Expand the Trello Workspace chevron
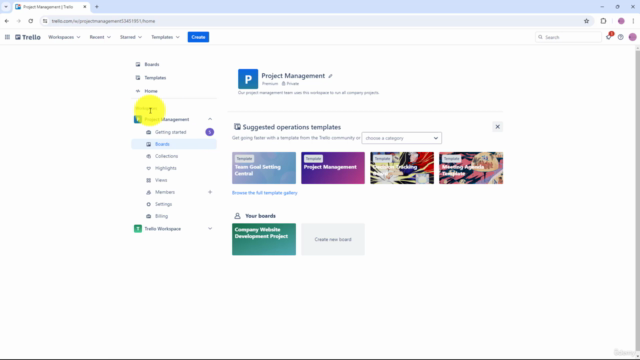This screenshot has height=360, width=640. [210, 229]
